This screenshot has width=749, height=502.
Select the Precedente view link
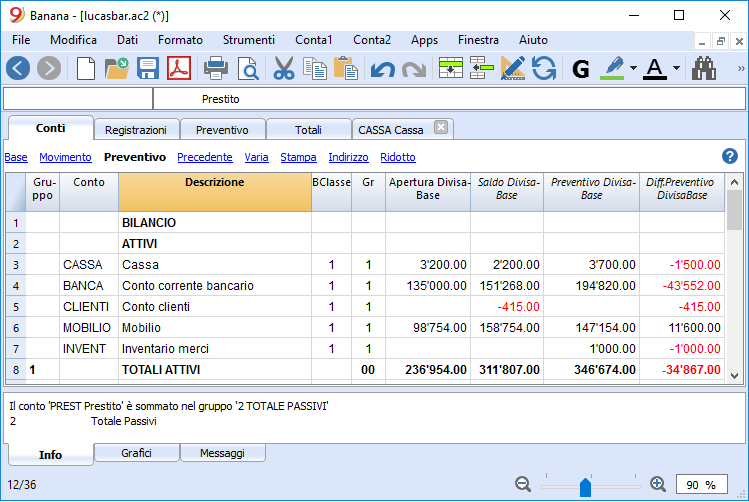[x=205, y=157]
